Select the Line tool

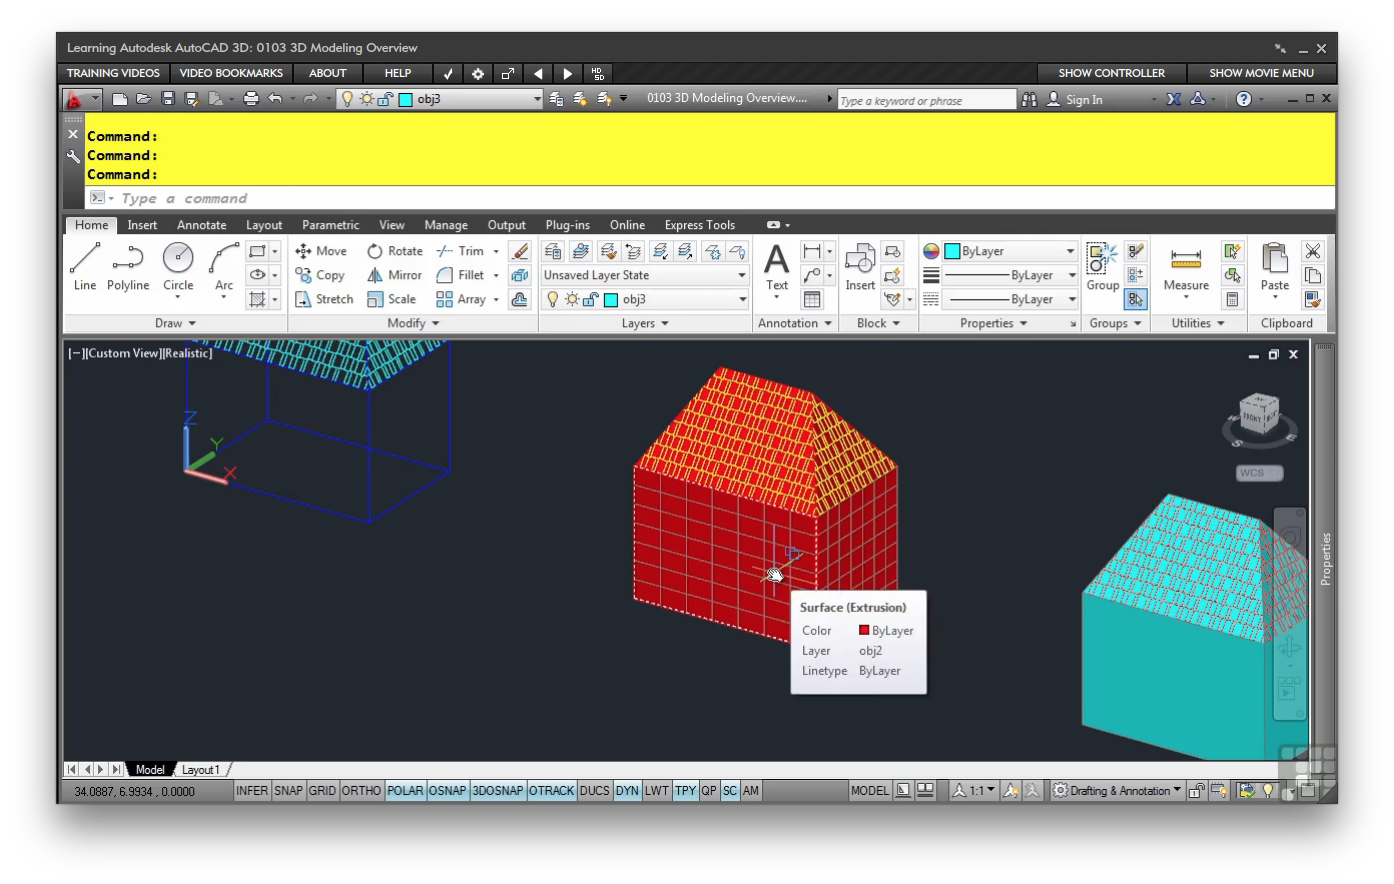(85, 267)
